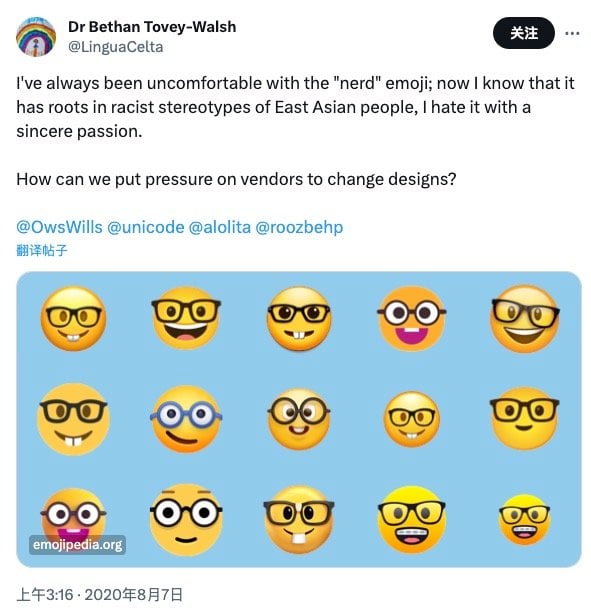Click 翻译帖子 to translate the post
591x612 pixels.
pyautogui.click(x=42, y=250)
